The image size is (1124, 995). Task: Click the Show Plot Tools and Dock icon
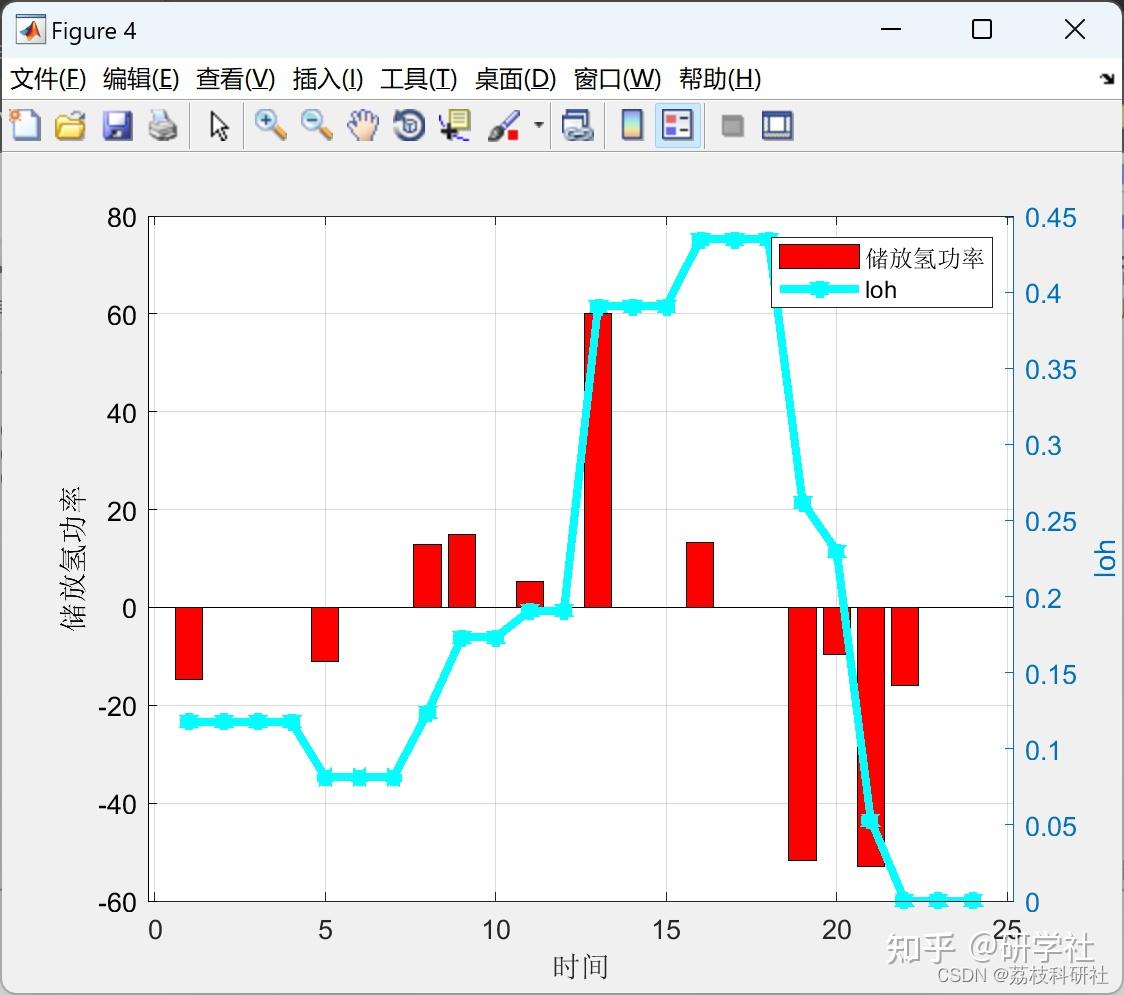point(777,125)
